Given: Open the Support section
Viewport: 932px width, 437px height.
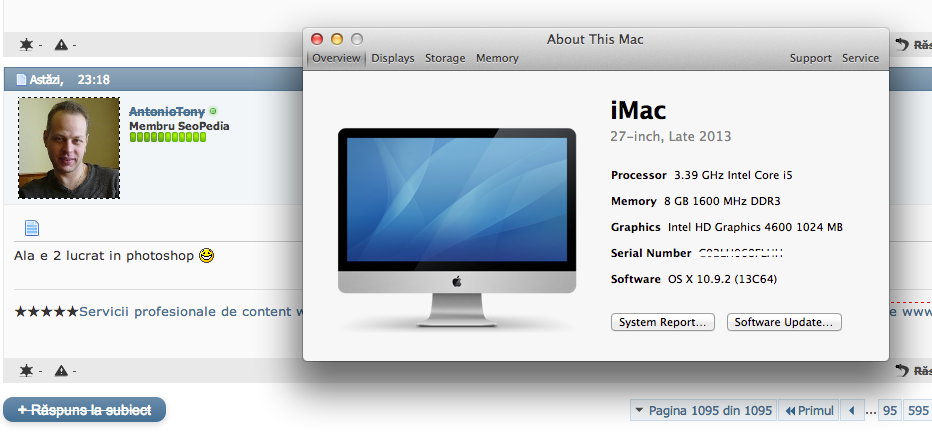Looking at the screenshot, I should (x=810, y=58).
